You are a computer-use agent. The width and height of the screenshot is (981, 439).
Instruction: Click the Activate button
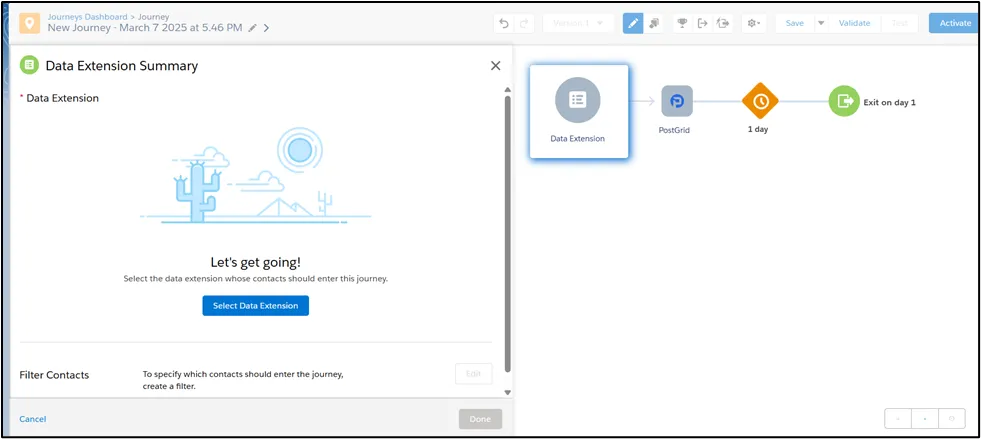tap(955, 23)
